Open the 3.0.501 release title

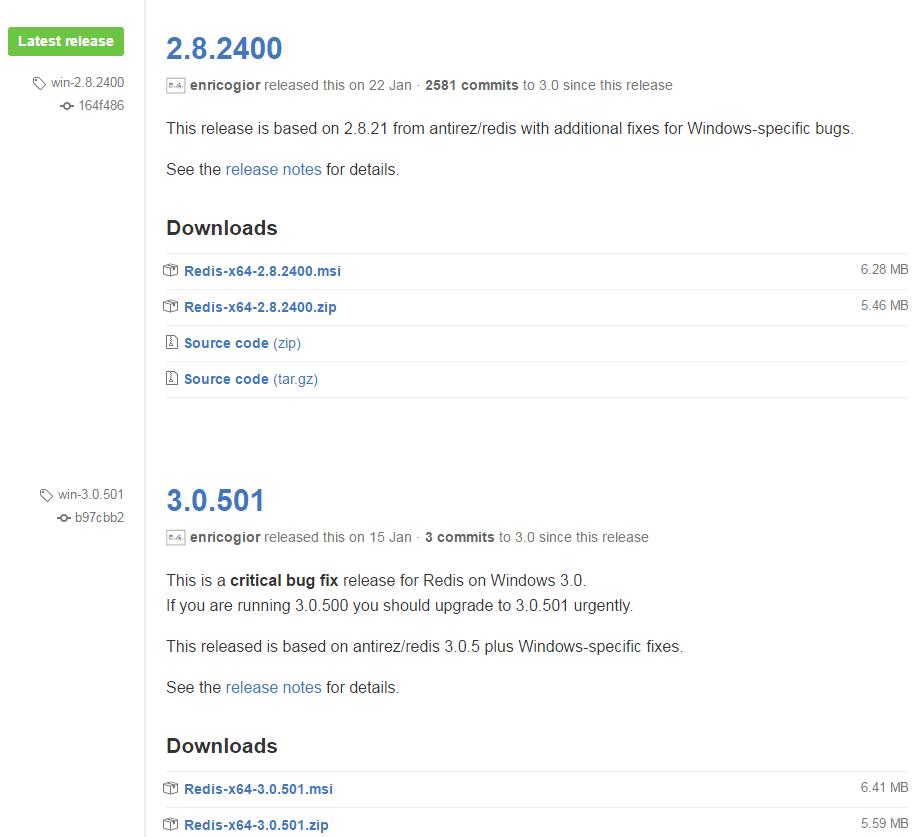point(215,501)
